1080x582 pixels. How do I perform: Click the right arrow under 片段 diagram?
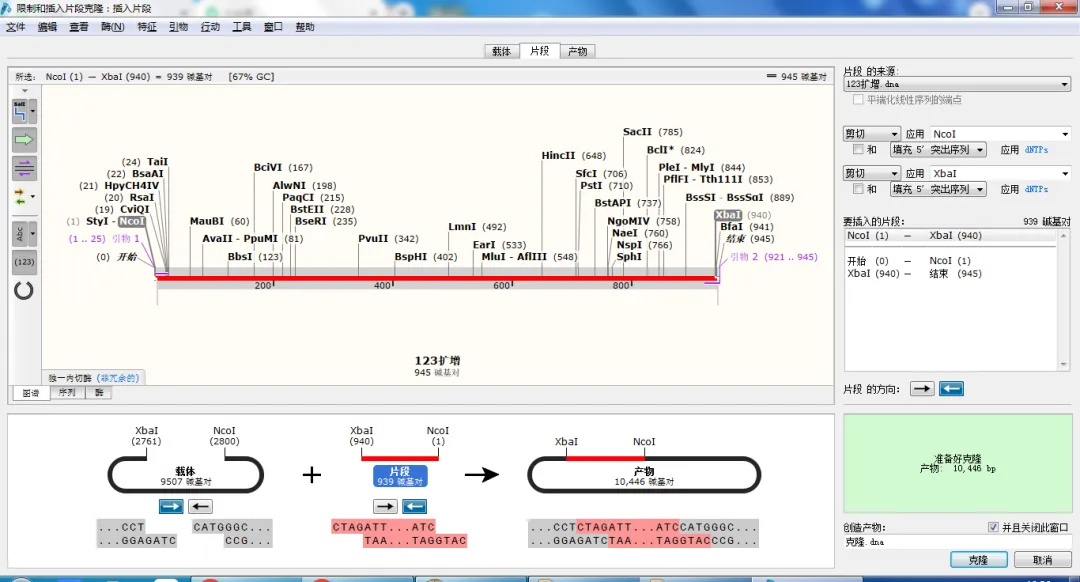[x=385, y=506]
